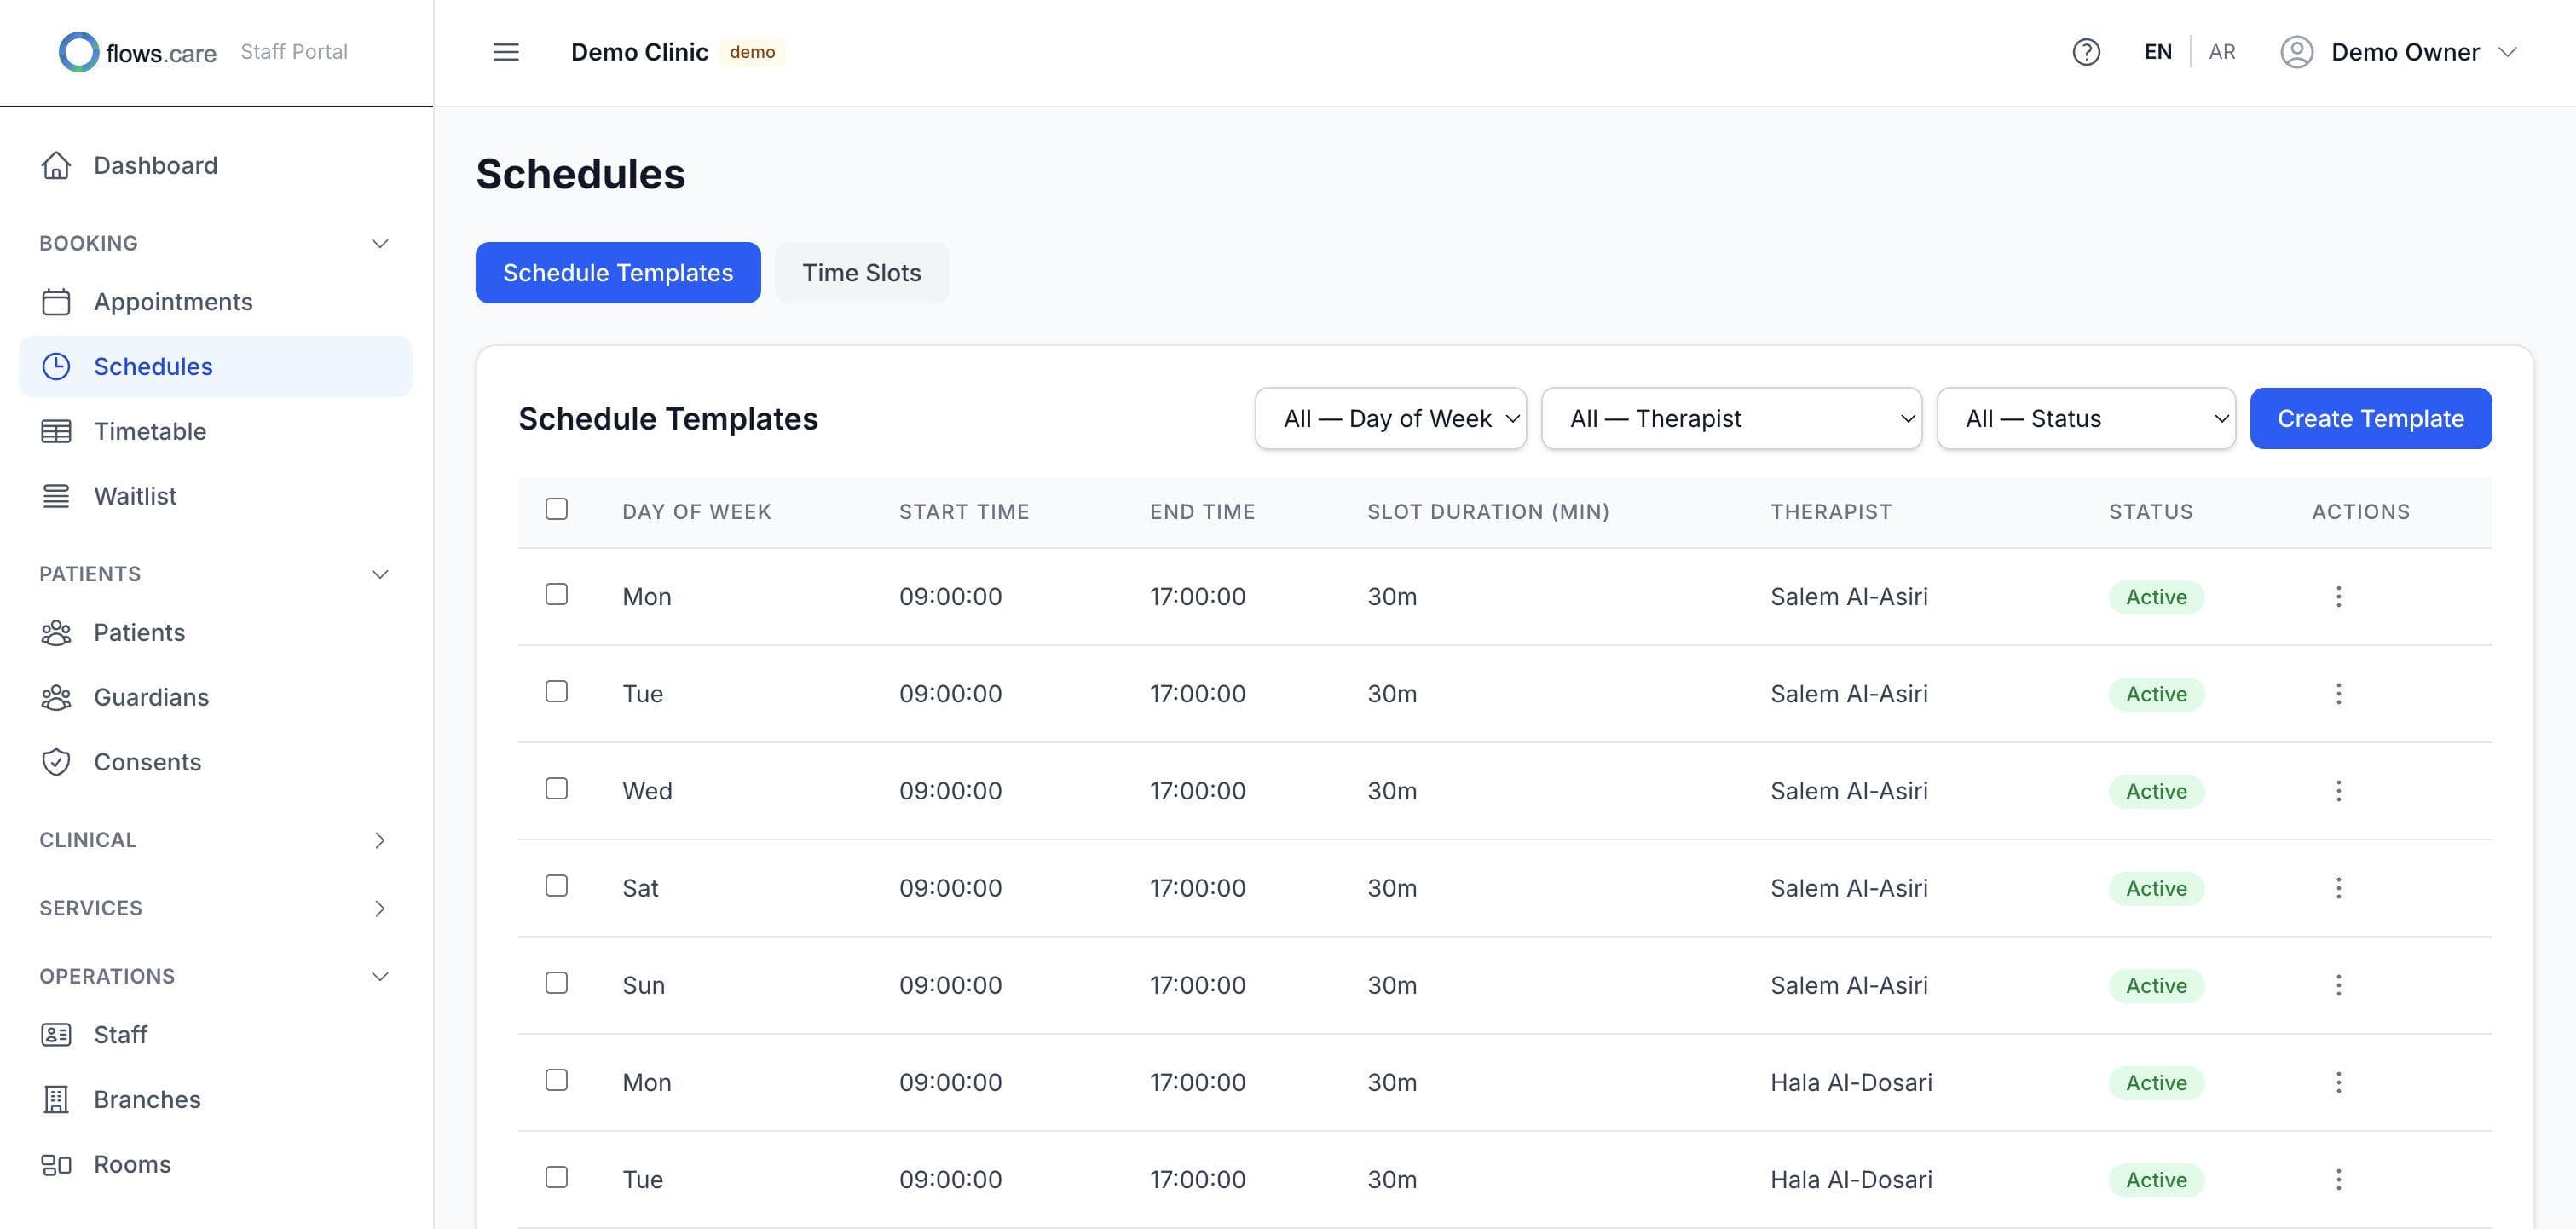This screenshot has width=2576, height=1229.
Task: Open actions menu for the Wed row
Action: [2338, 791]
